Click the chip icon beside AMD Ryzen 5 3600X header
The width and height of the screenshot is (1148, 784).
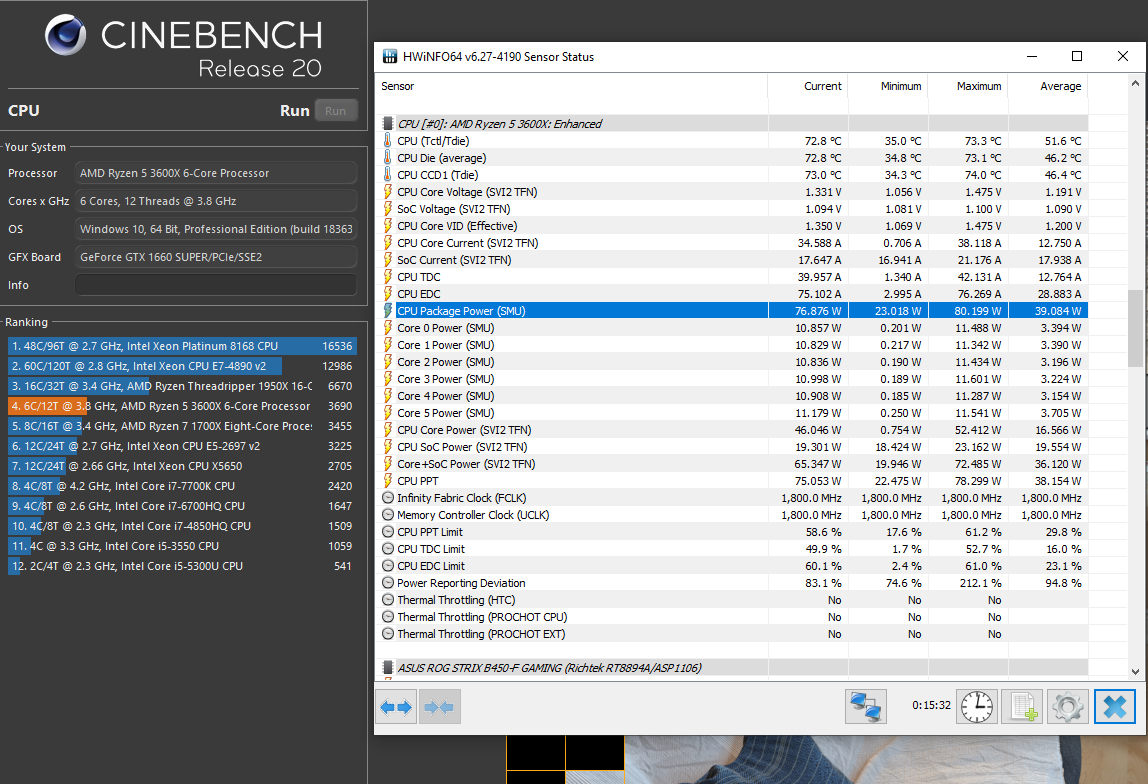(x=388, y=124)
